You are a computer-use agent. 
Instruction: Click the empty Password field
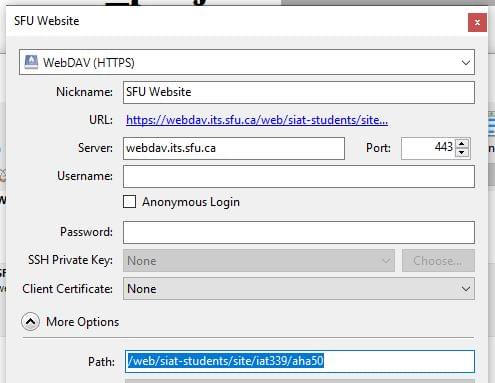pos(299,232)
